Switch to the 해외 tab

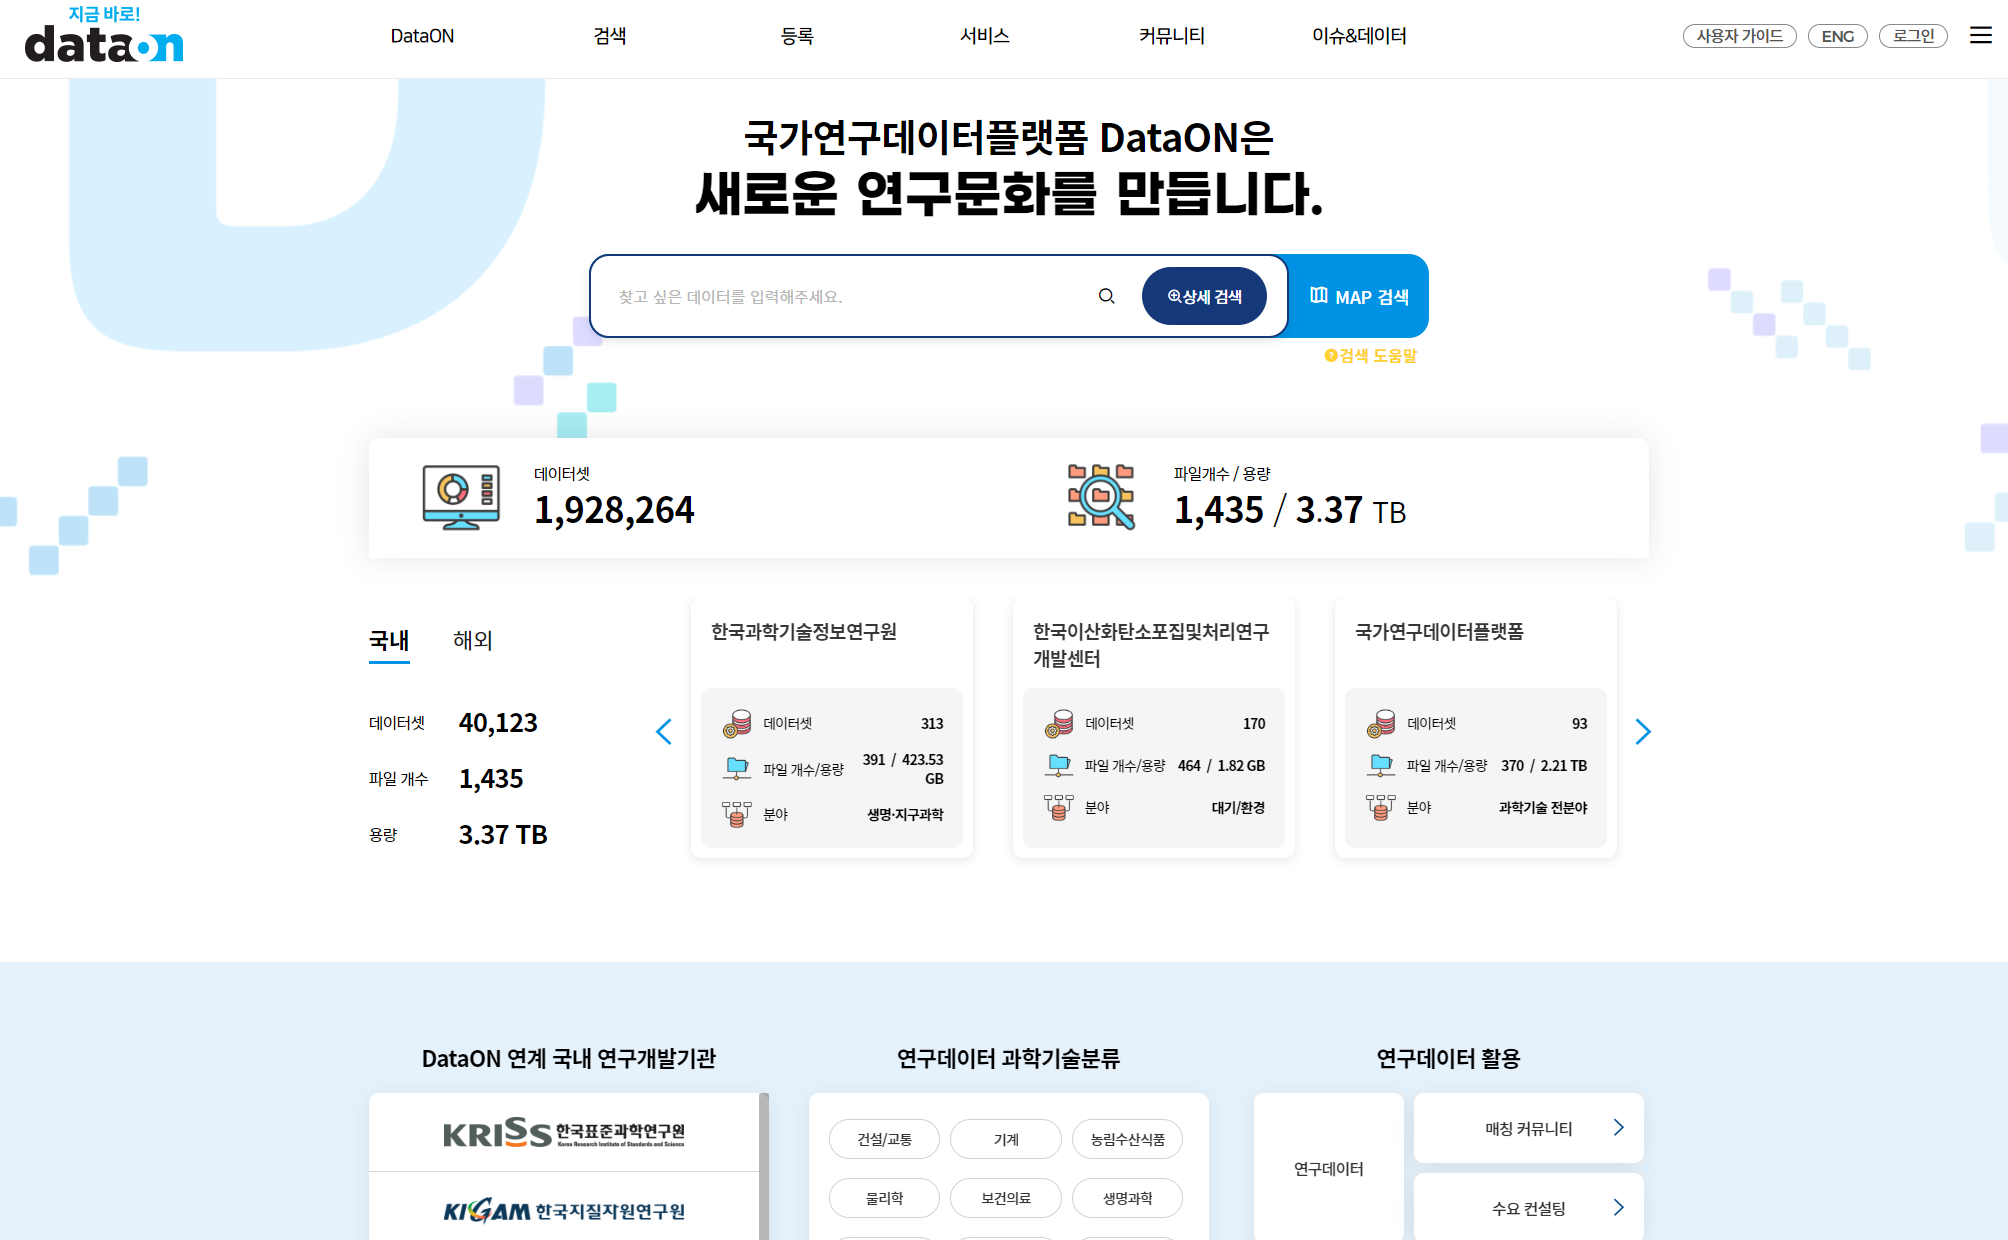tap(474, 640)
